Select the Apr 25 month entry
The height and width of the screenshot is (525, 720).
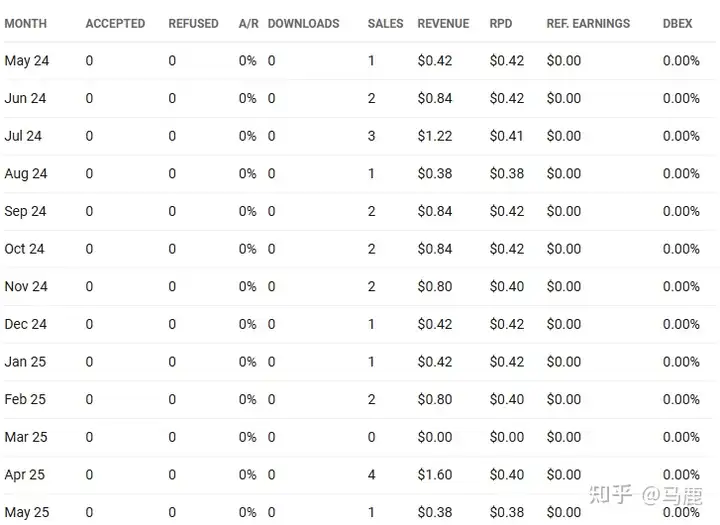[x=25, y=475]
